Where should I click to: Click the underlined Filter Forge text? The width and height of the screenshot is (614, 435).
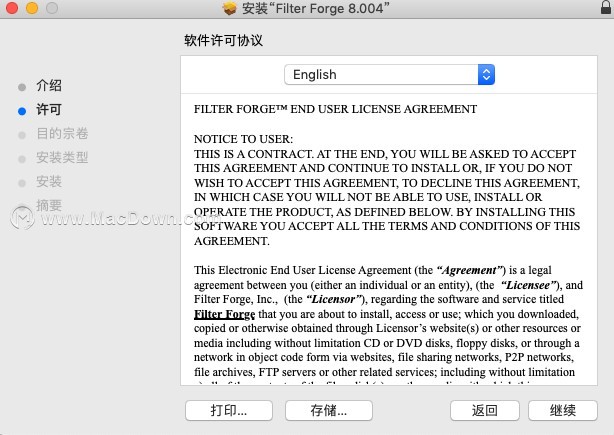pyautogui.click(x=224, y=314)
